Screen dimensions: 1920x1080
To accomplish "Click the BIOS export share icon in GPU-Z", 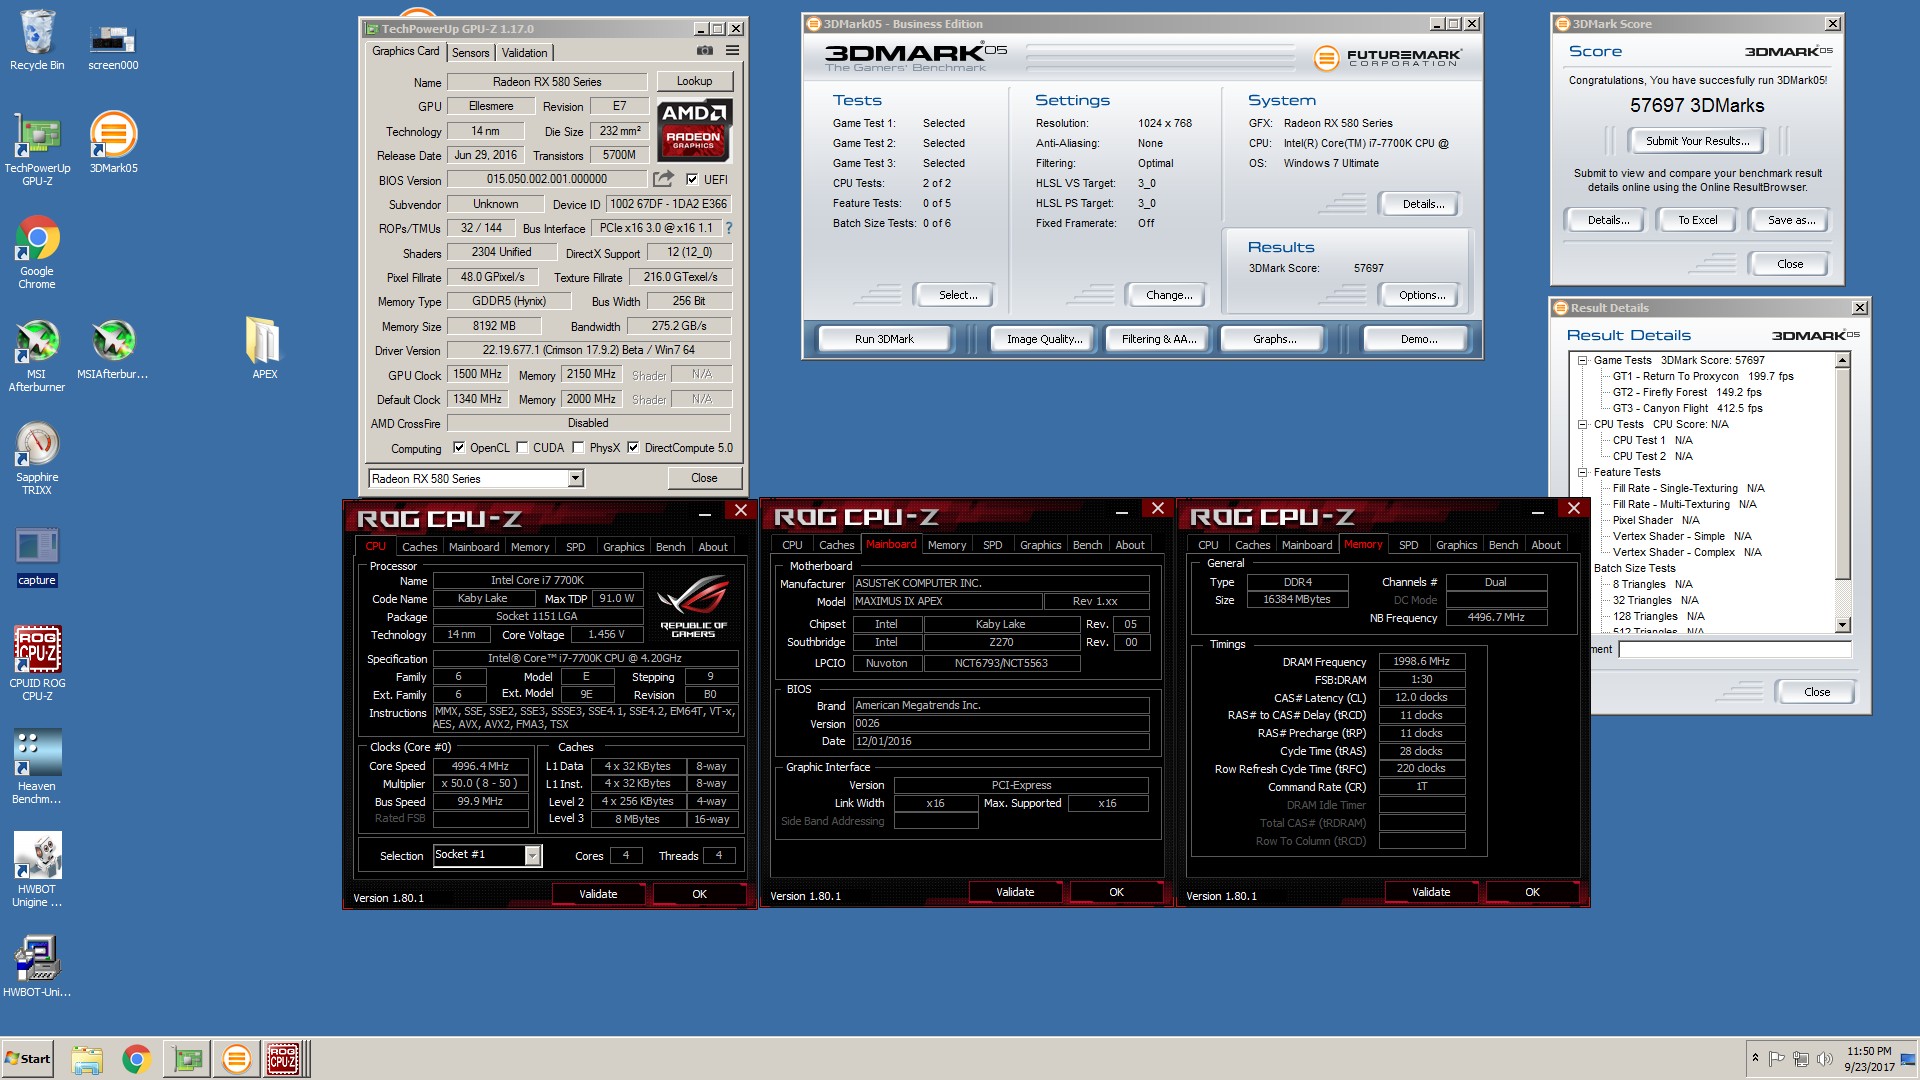I will tap(663, 179).
